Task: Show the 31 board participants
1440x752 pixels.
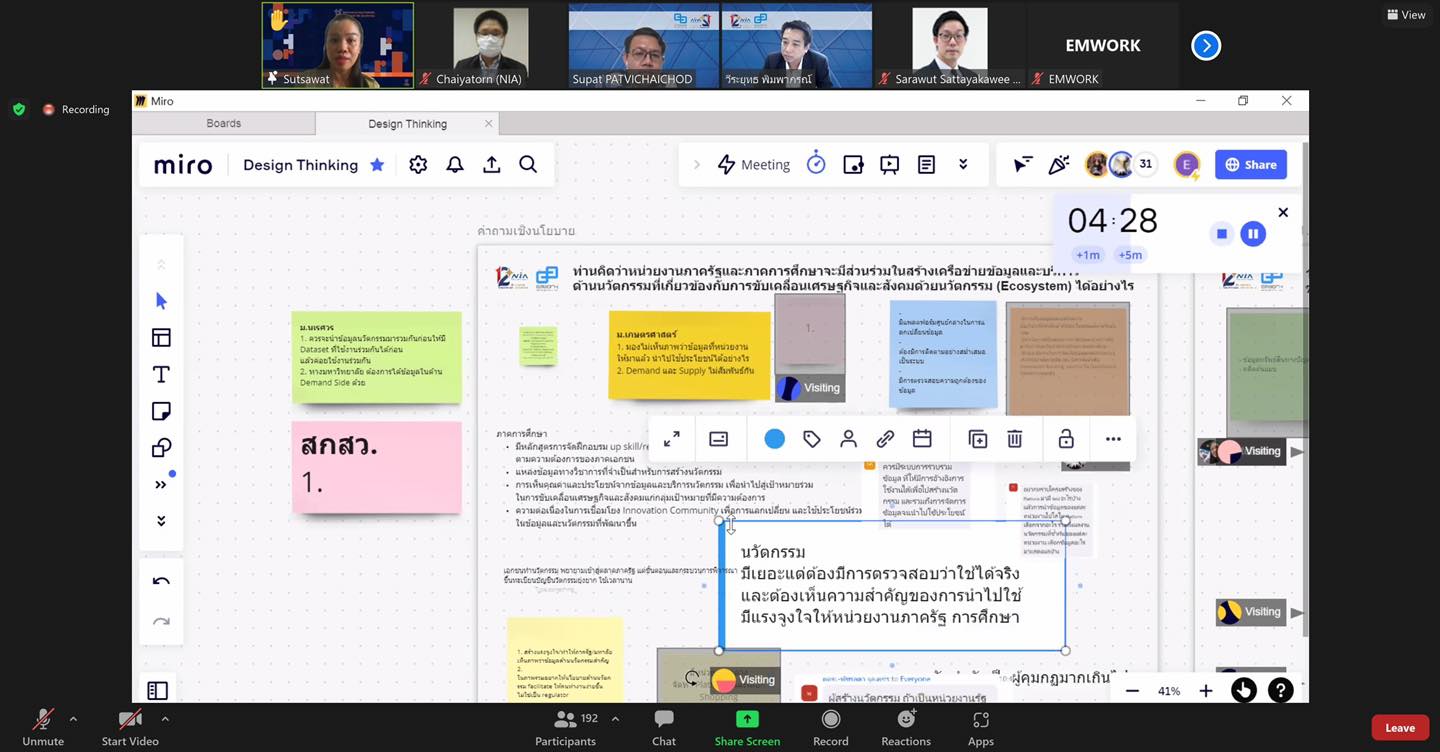Action: tap(1146, 164)
